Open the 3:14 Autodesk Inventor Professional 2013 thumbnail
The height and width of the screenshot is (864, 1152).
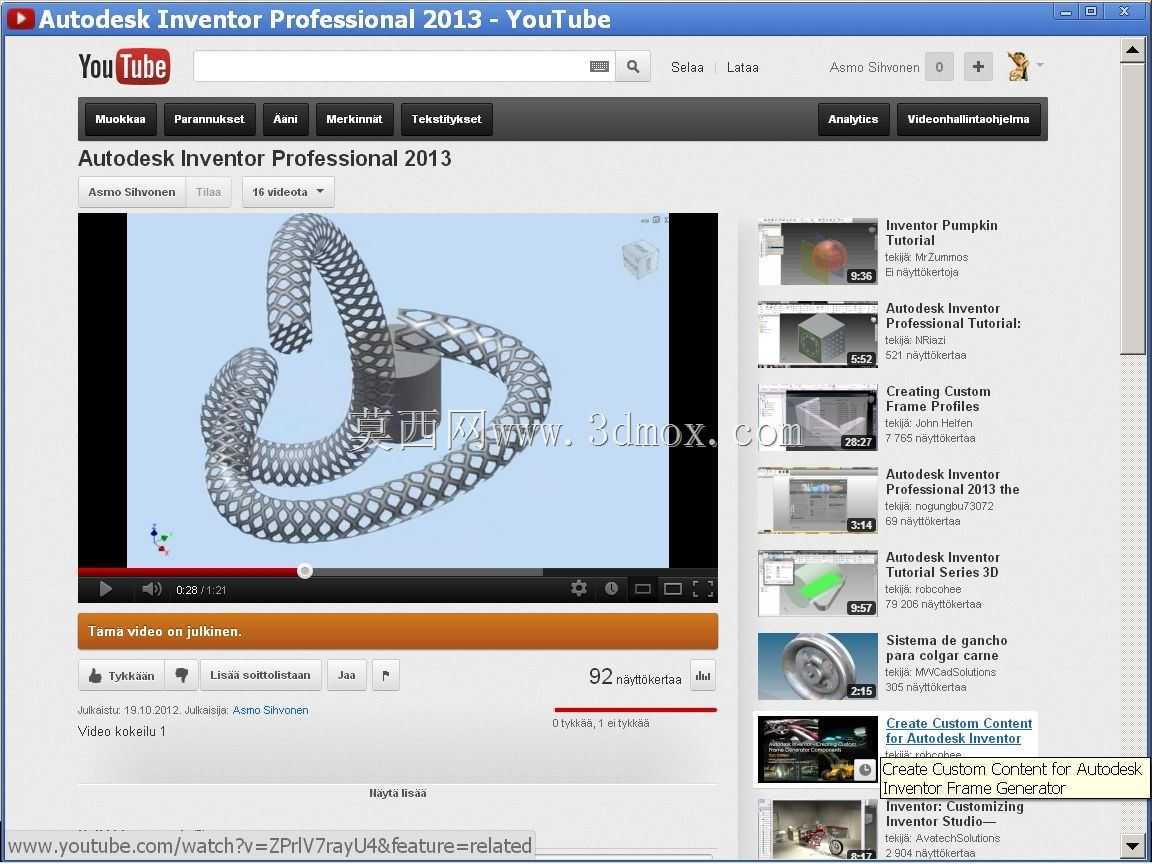pos(818,500)
